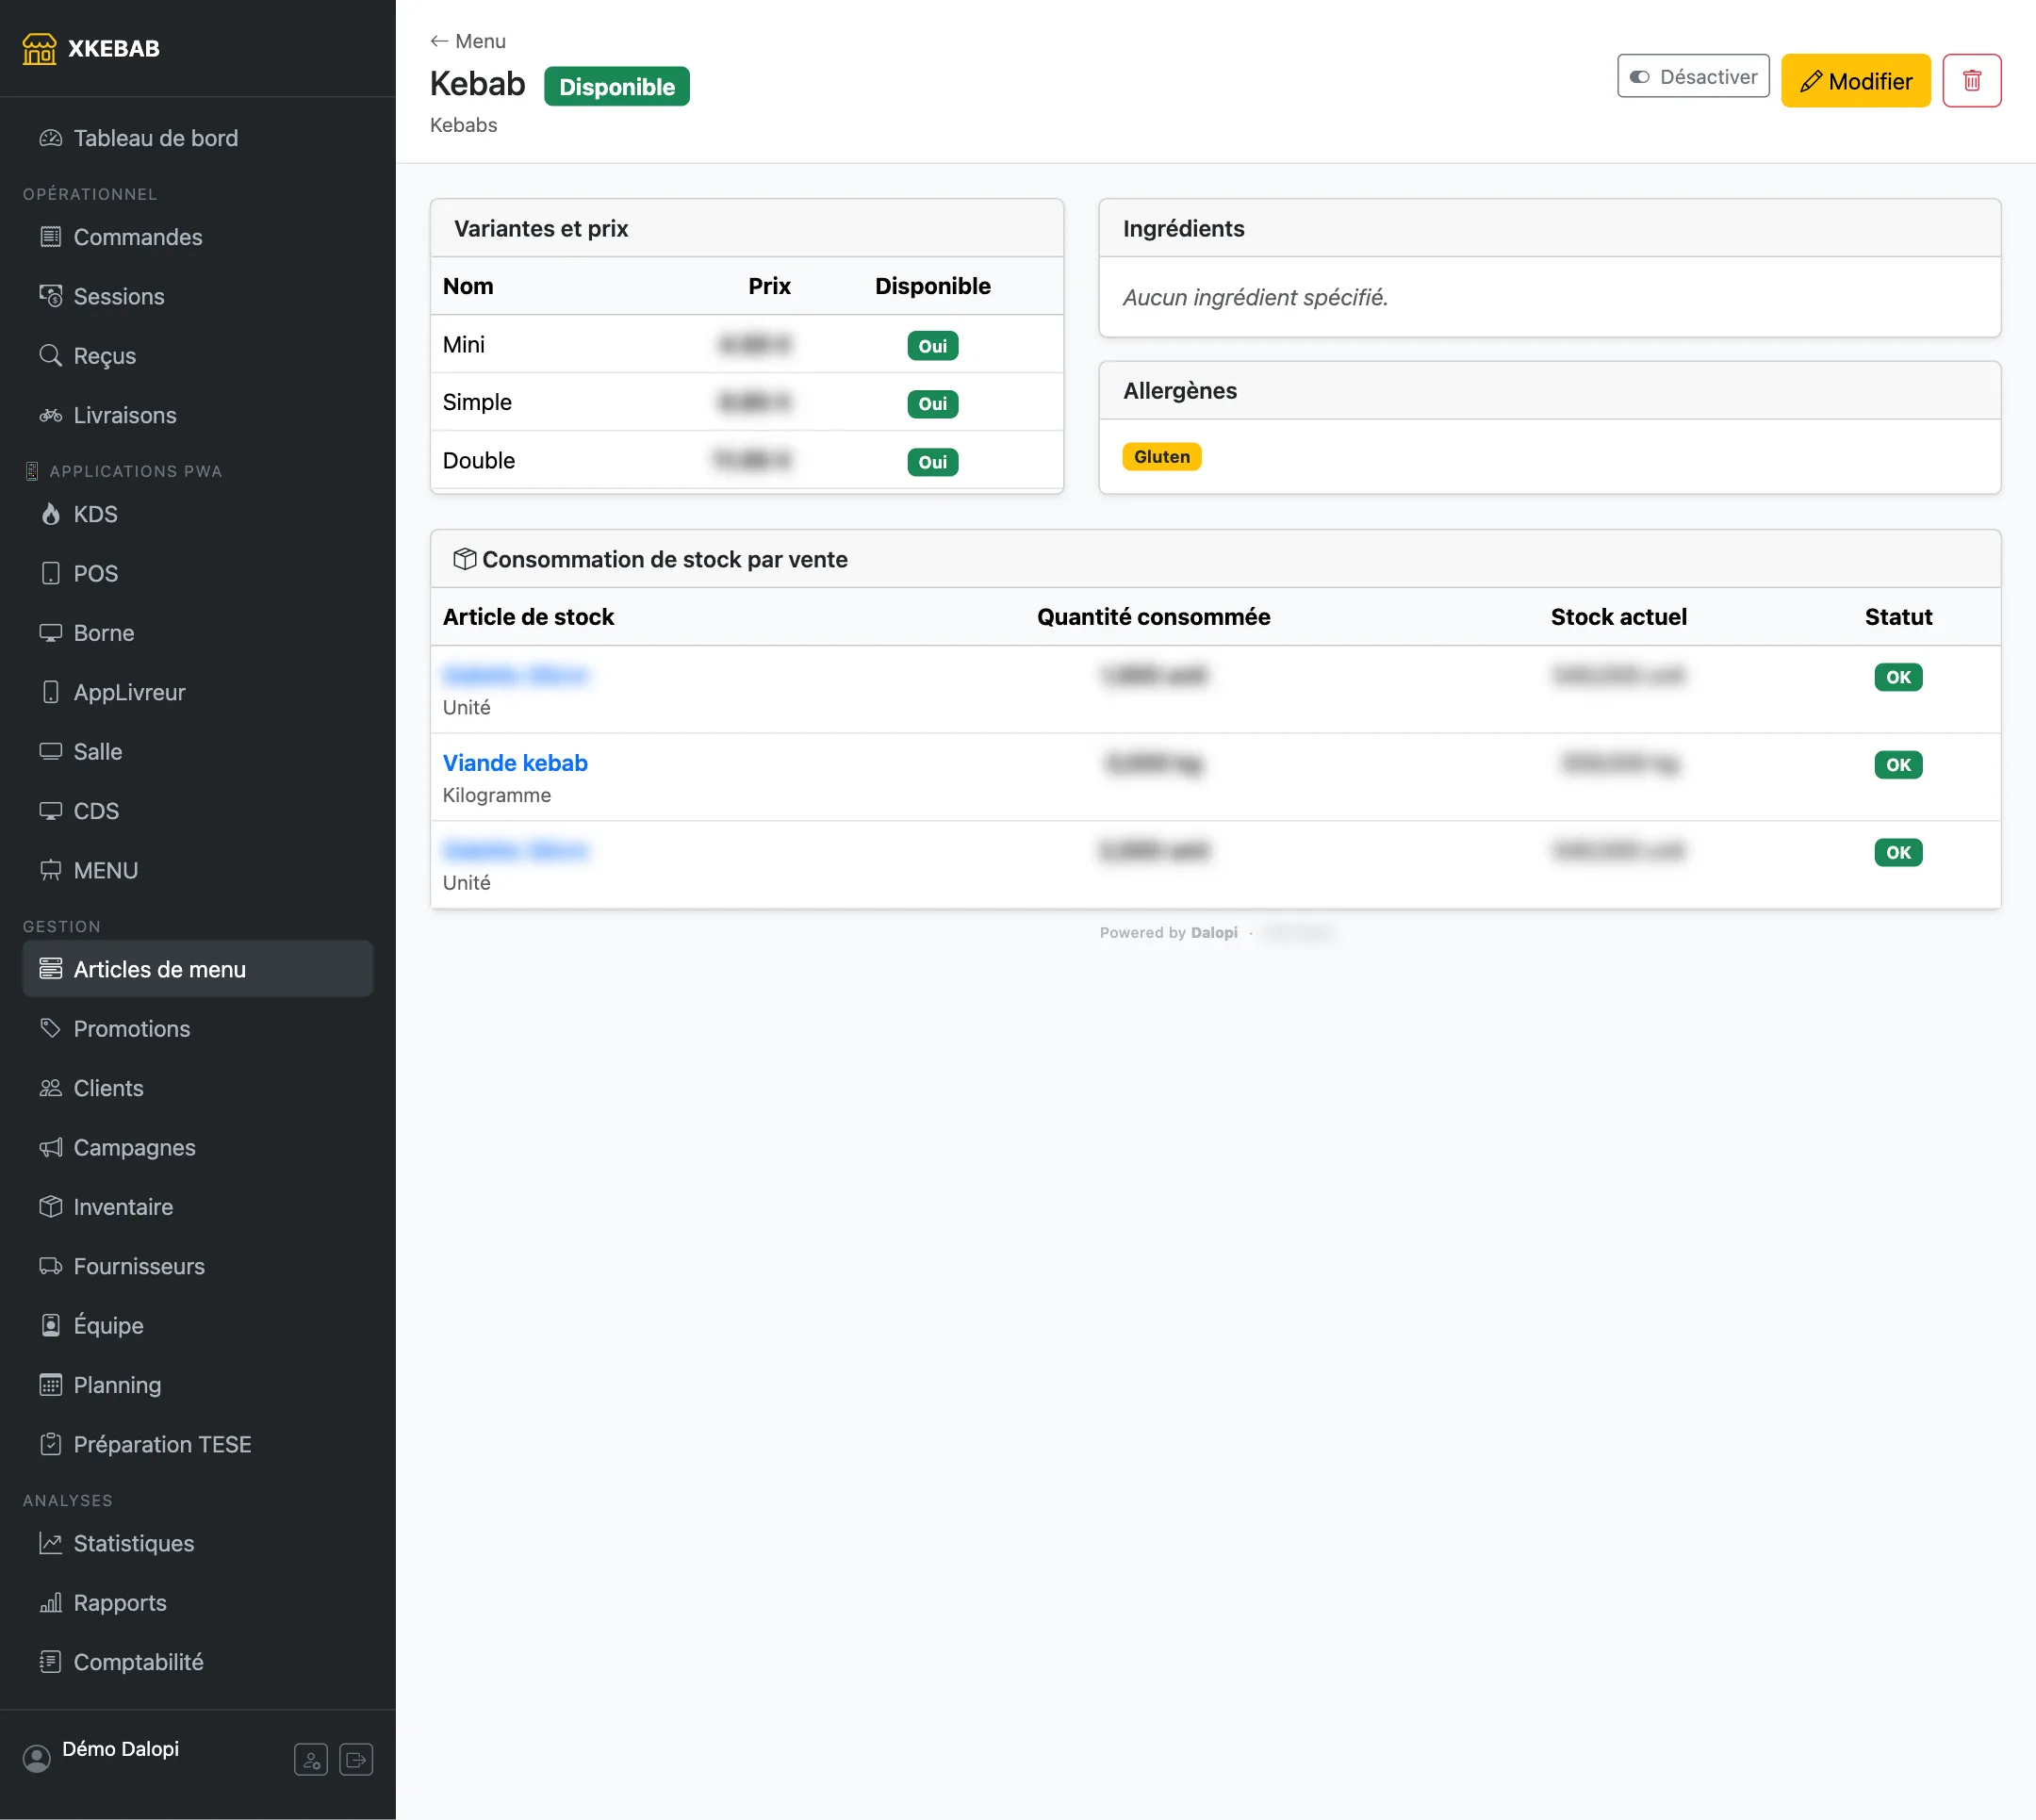The height and width of the screenshot is (1820, 2036).
Task: Click the yellow Modifier button
Action: (1855, 80)
